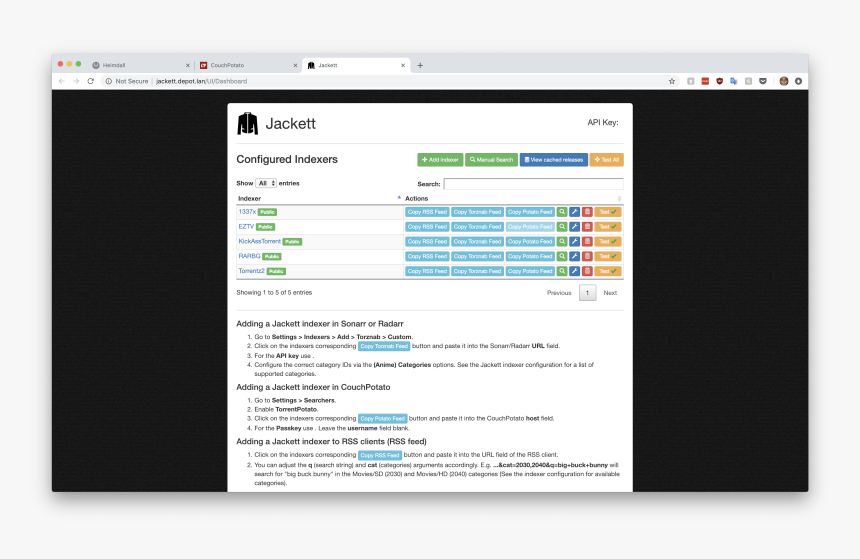Screen dimensions: 860x559
Task: Open the translate extension icon
Action: point(734,81)
